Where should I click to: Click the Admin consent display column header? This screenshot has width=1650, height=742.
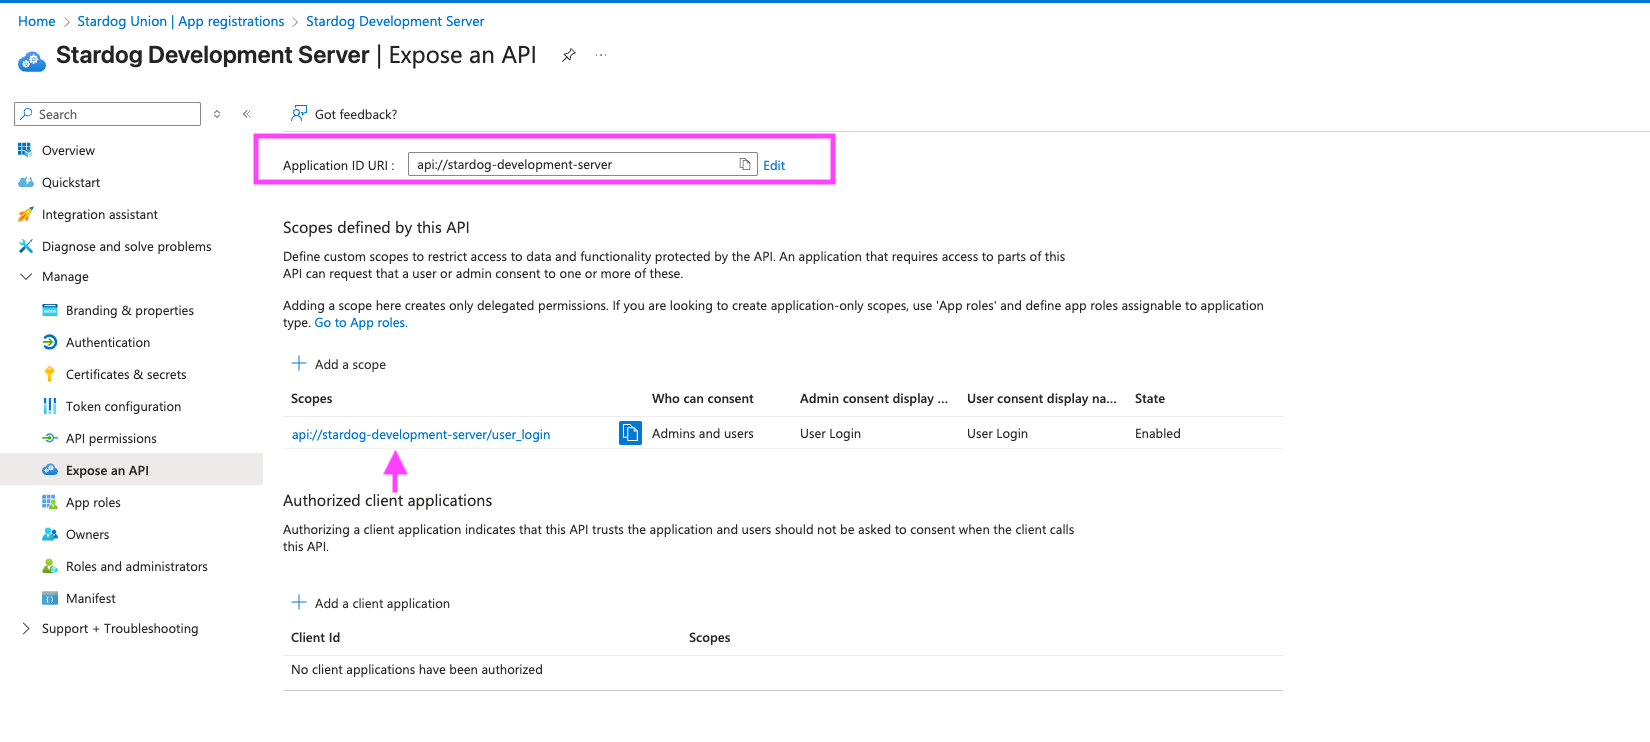point(874,398)
